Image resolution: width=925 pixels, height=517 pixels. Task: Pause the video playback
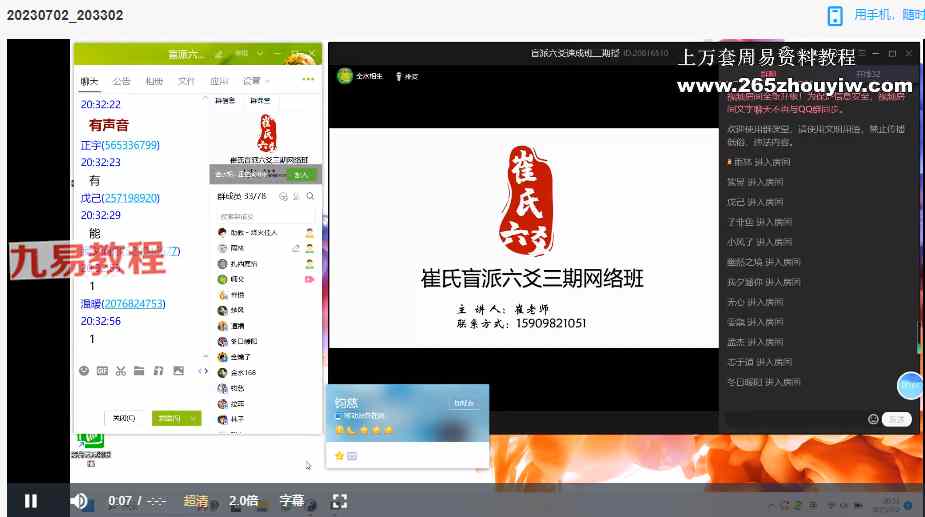tap(31, 501)
